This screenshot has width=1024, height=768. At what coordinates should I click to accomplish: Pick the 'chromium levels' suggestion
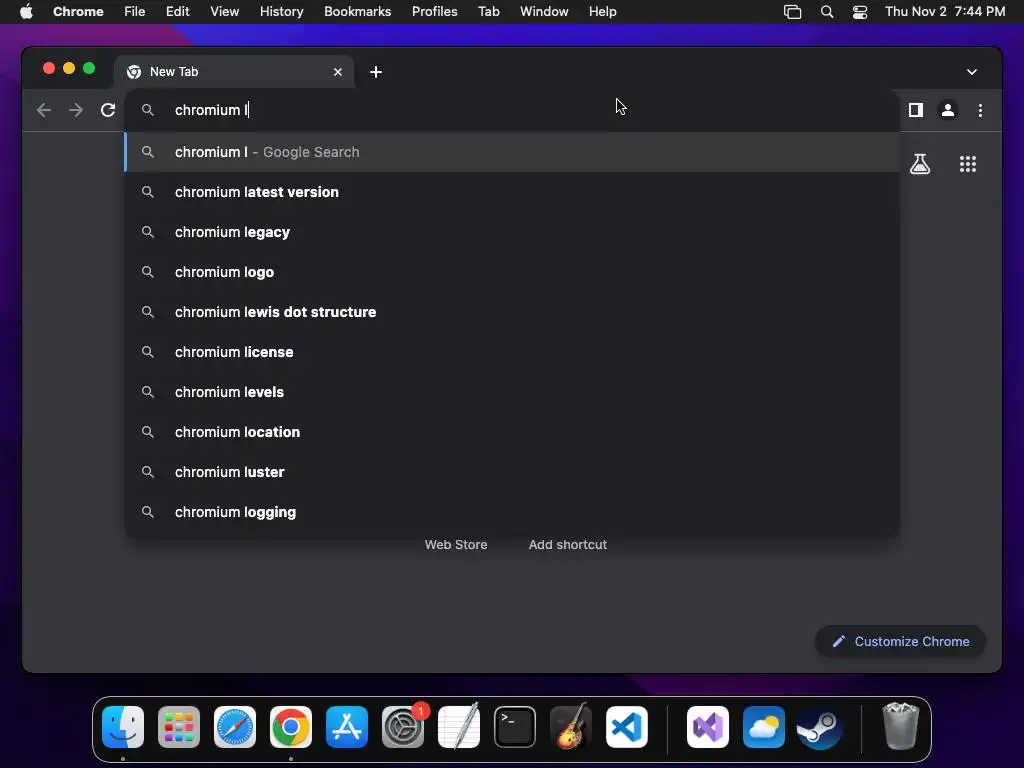point(511,392)
